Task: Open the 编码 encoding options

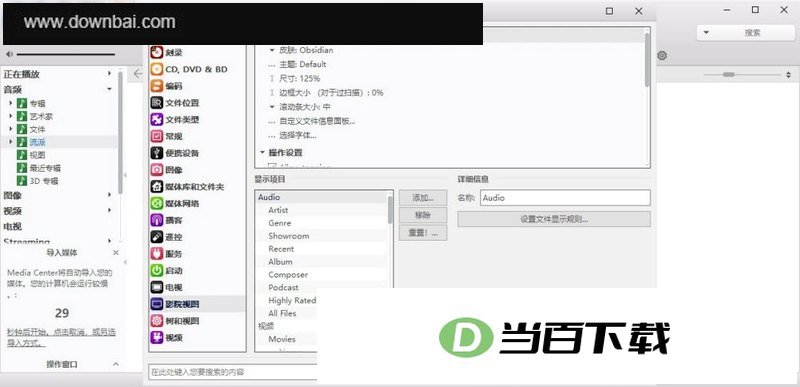Action: [166, 86]
